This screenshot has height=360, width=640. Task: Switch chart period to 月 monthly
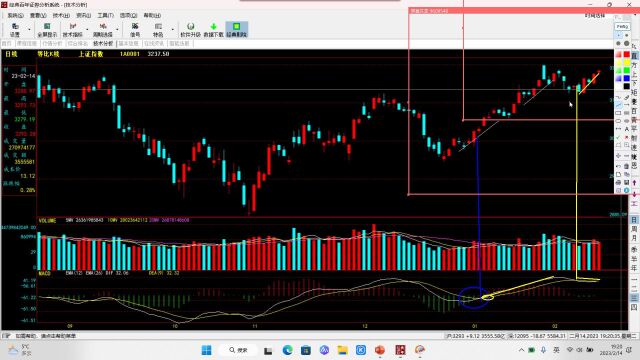[x=634, y=238]
